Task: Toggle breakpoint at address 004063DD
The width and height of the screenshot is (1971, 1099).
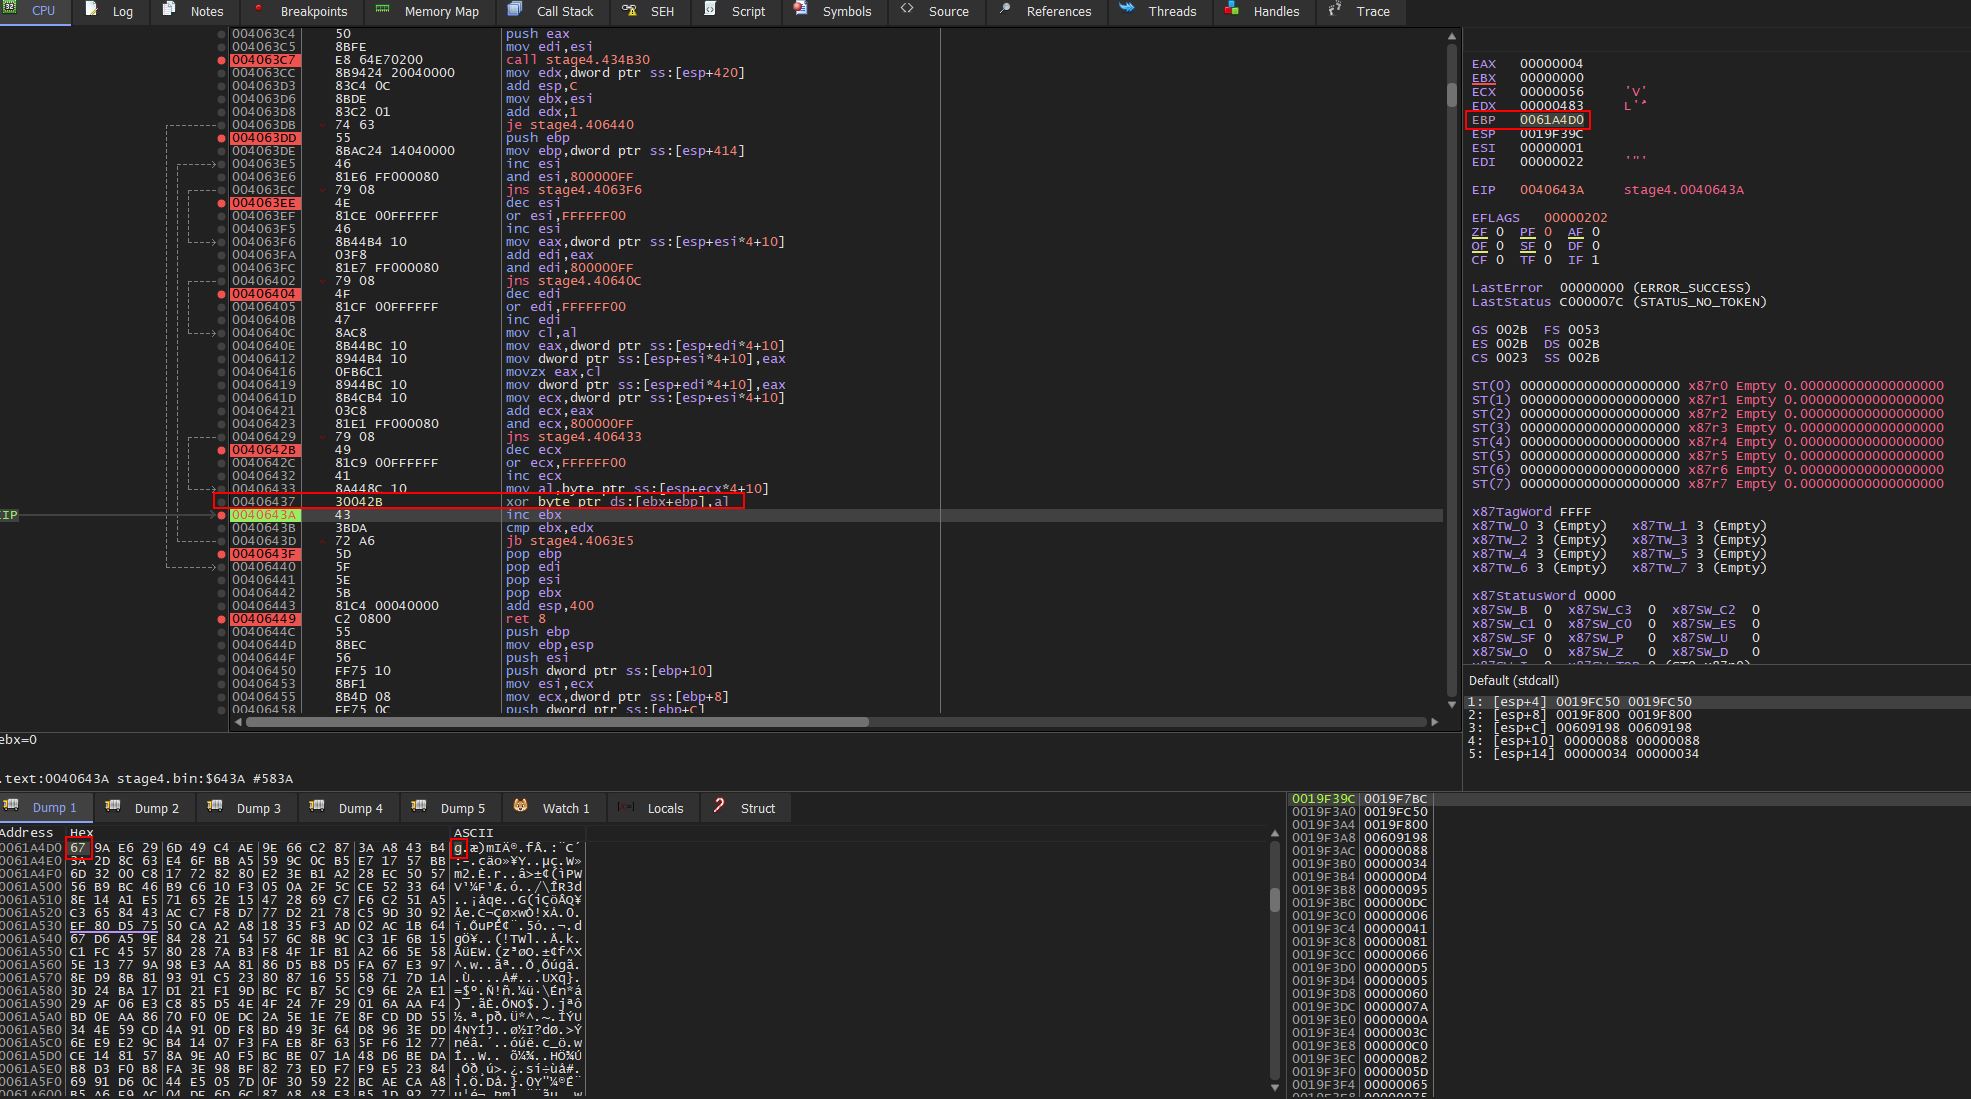Action: pyautogui.click(x=222, y=138)
